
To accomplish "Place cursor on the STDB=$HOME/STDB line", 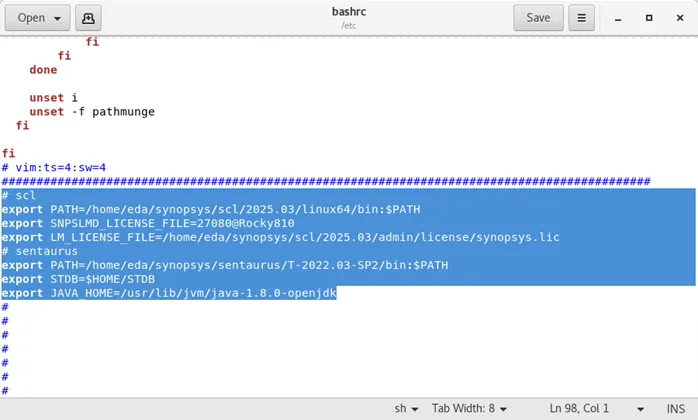I will 78,279.
